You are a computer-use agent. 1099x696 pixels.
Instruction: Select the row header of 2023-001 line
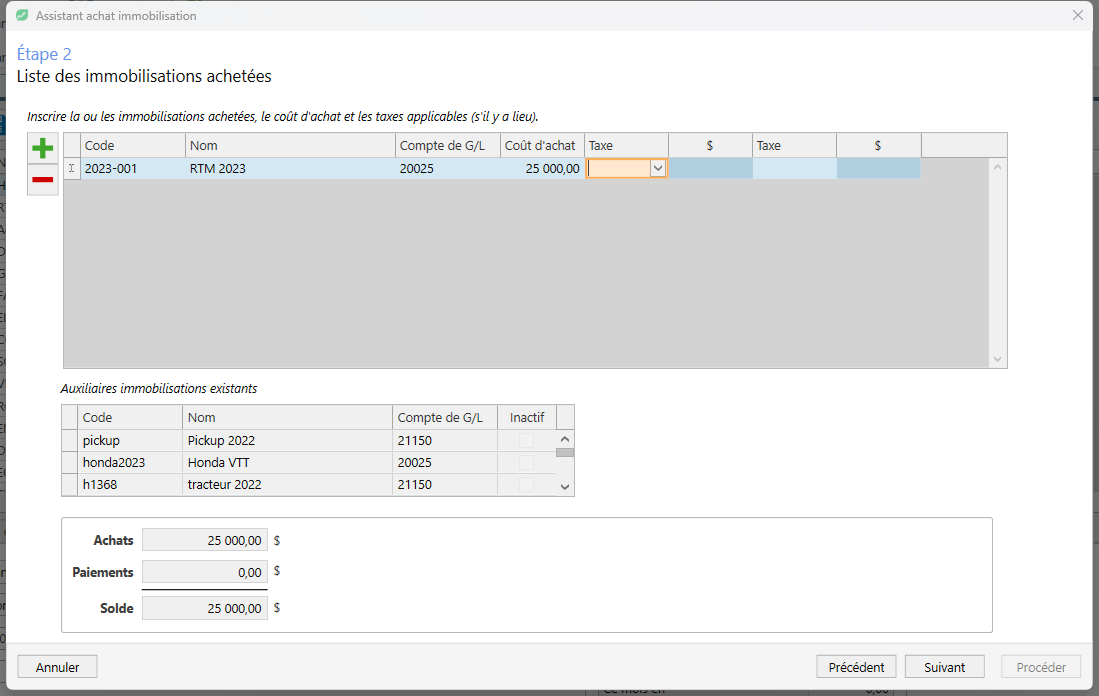click(71, 168)
